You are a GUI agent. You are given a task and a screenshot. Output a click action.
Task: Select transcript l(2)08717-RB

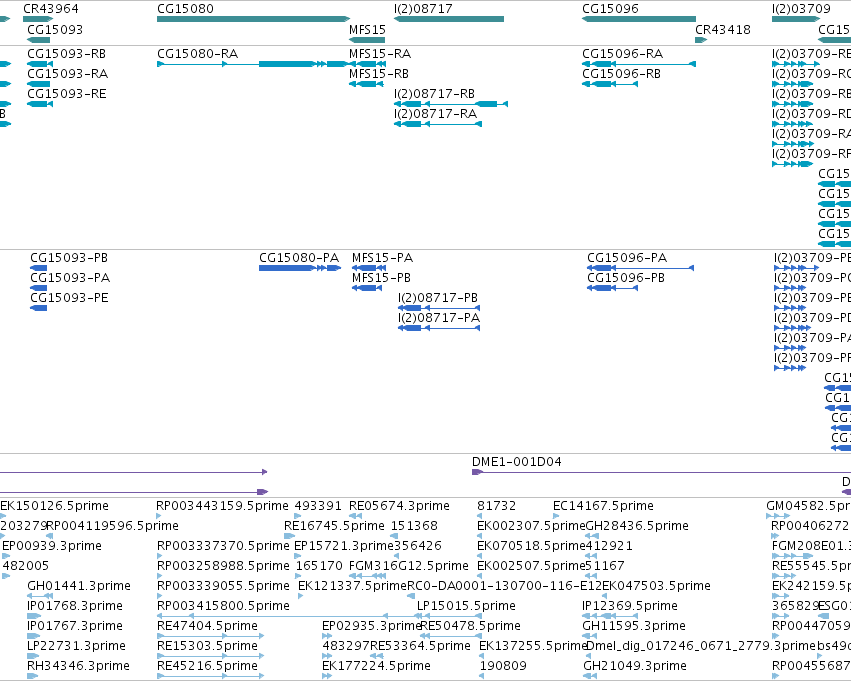(x=450, y=104)
